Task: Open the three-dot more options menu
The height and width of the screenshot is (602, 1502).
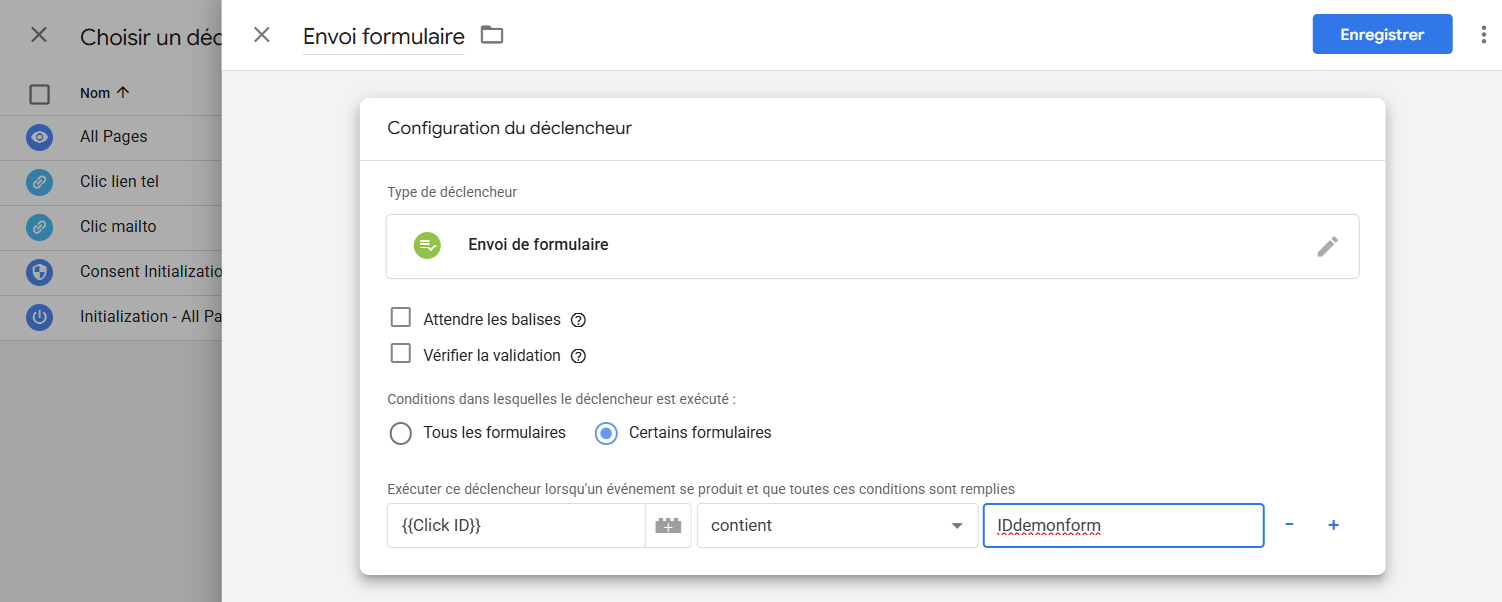Action: 1483,35
